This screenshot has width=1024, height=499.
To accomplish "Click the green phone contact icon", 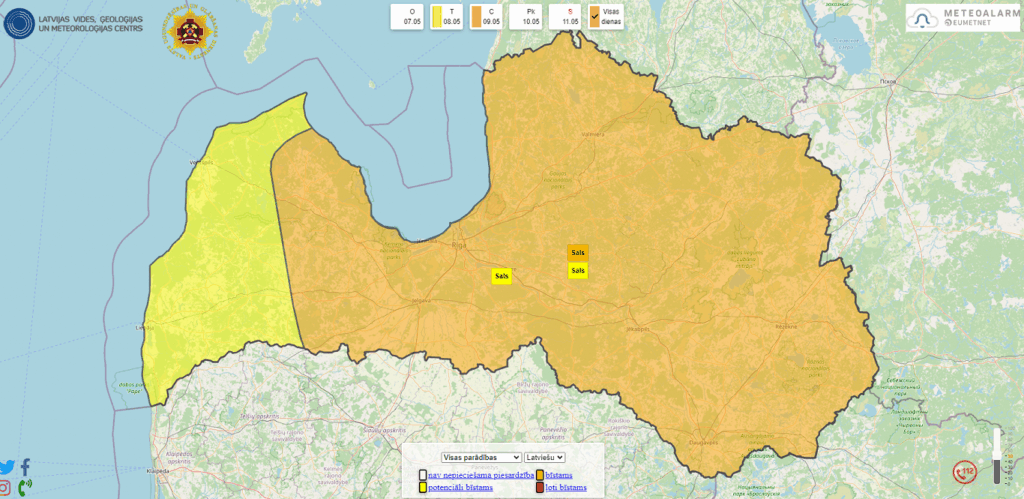I will [25, 487].
